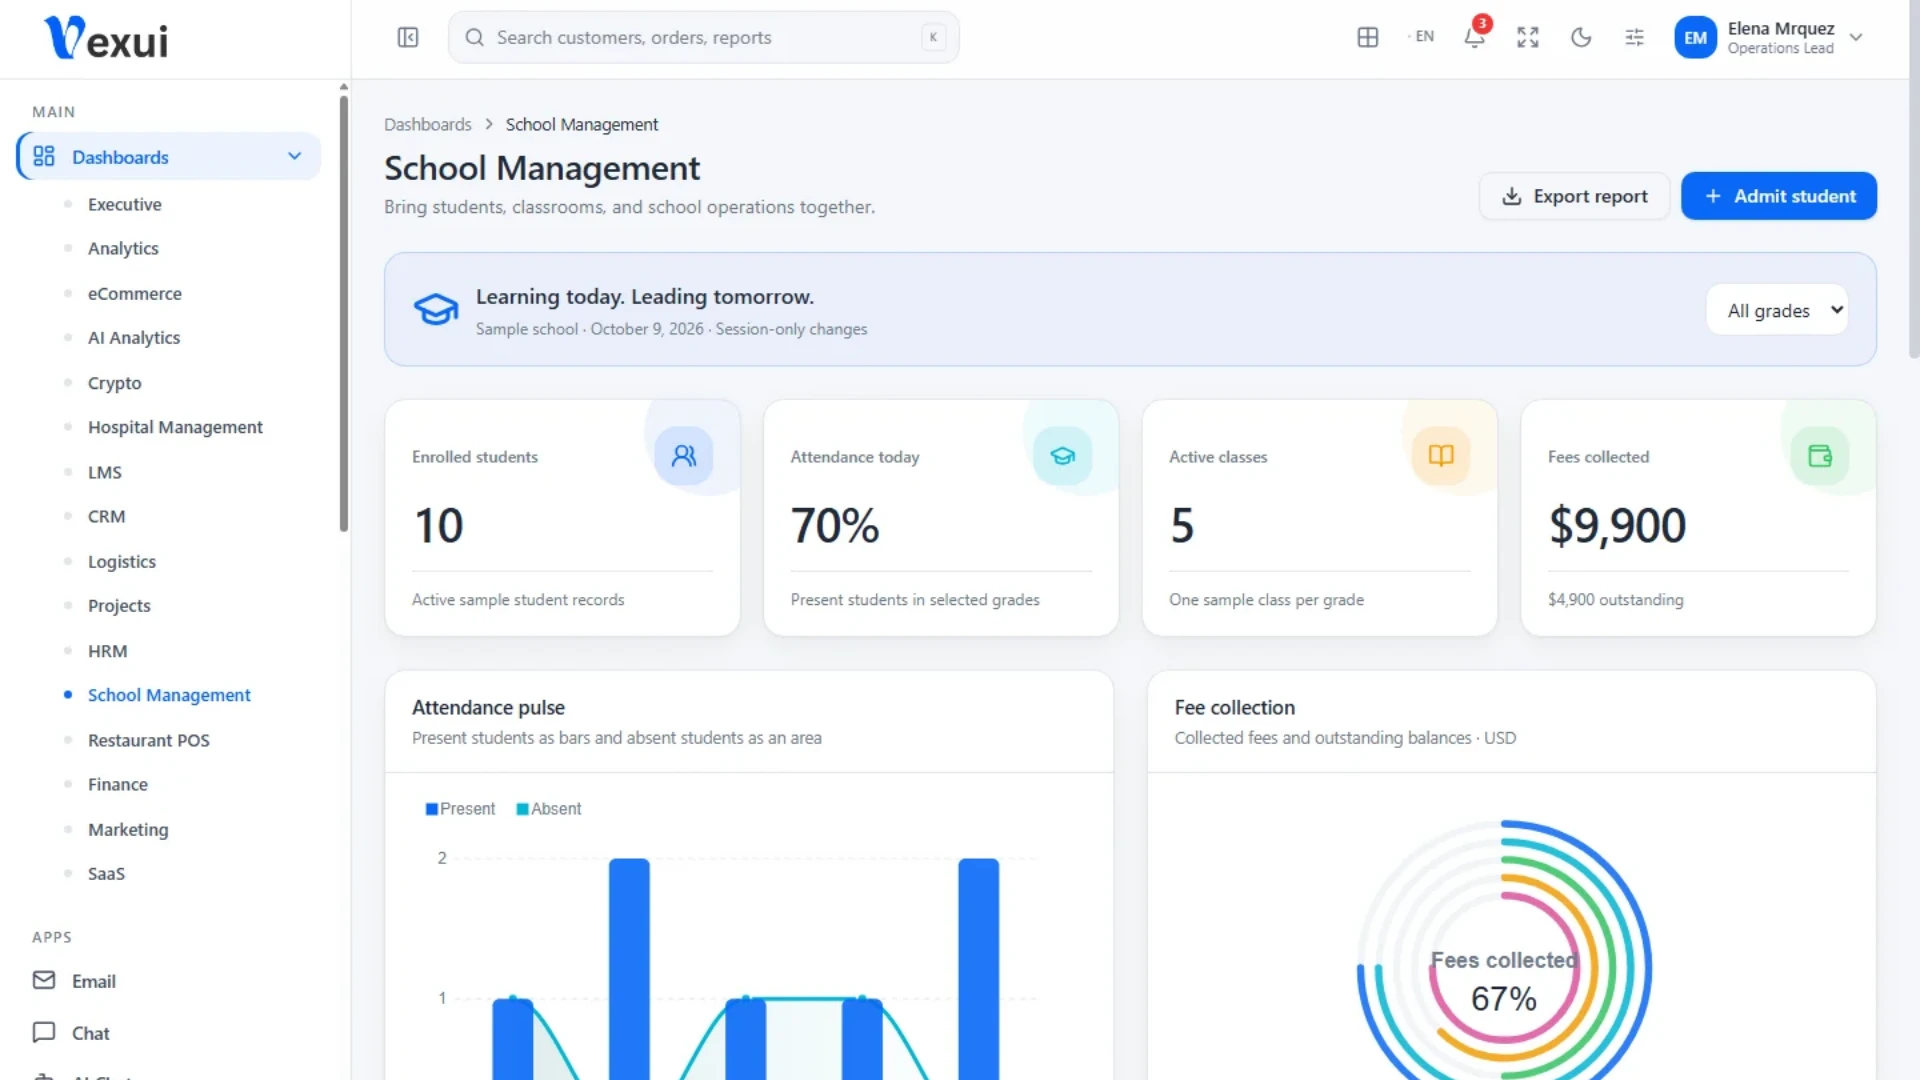
Task: Select the School Management sidebar item
Action: click(x=169, y=695)
